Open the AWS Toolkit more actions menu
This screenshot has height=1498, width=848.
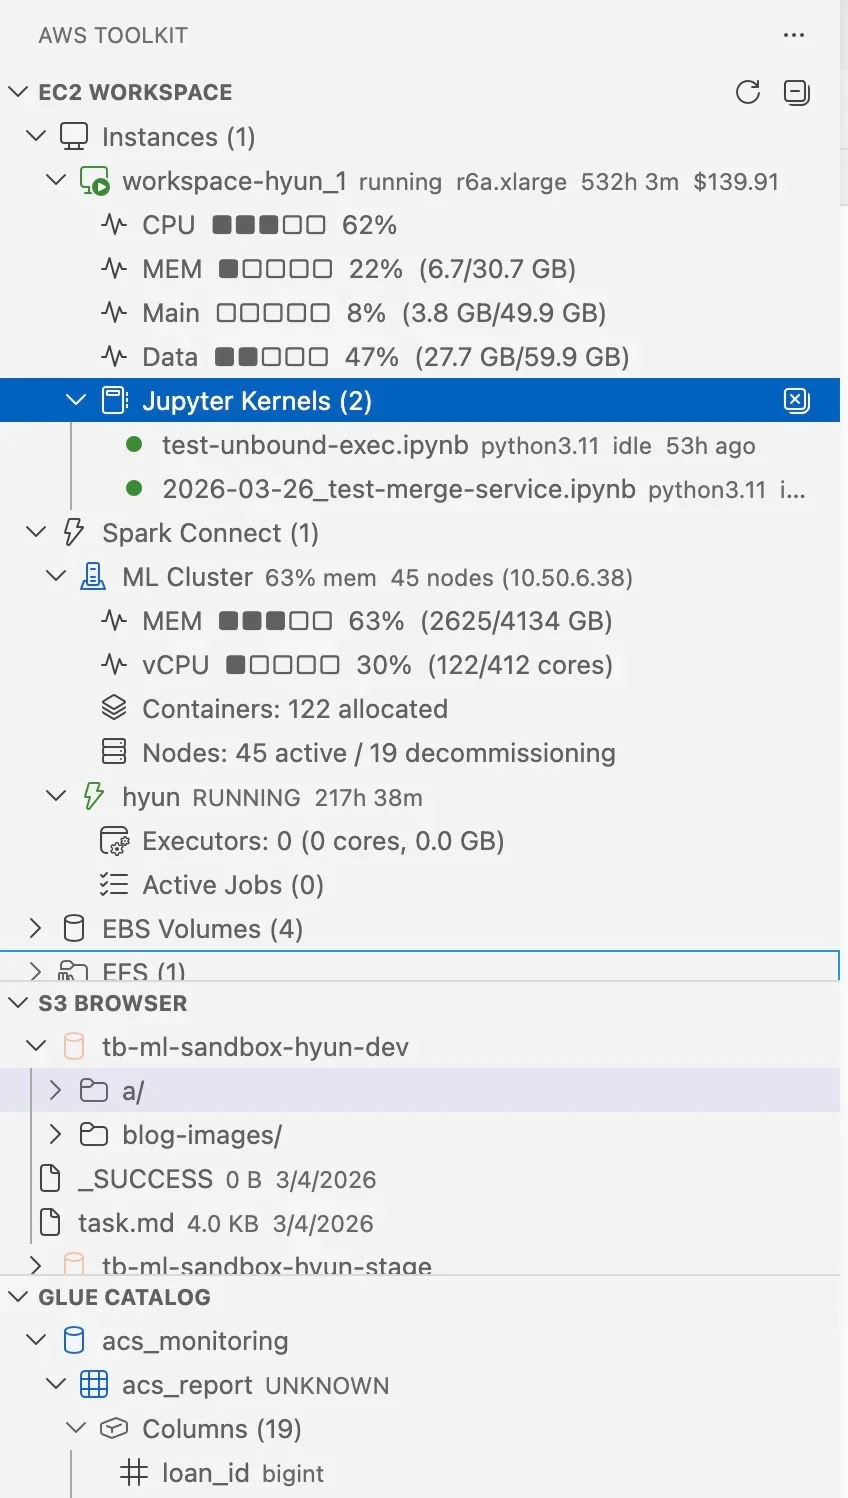coord(794,35)
